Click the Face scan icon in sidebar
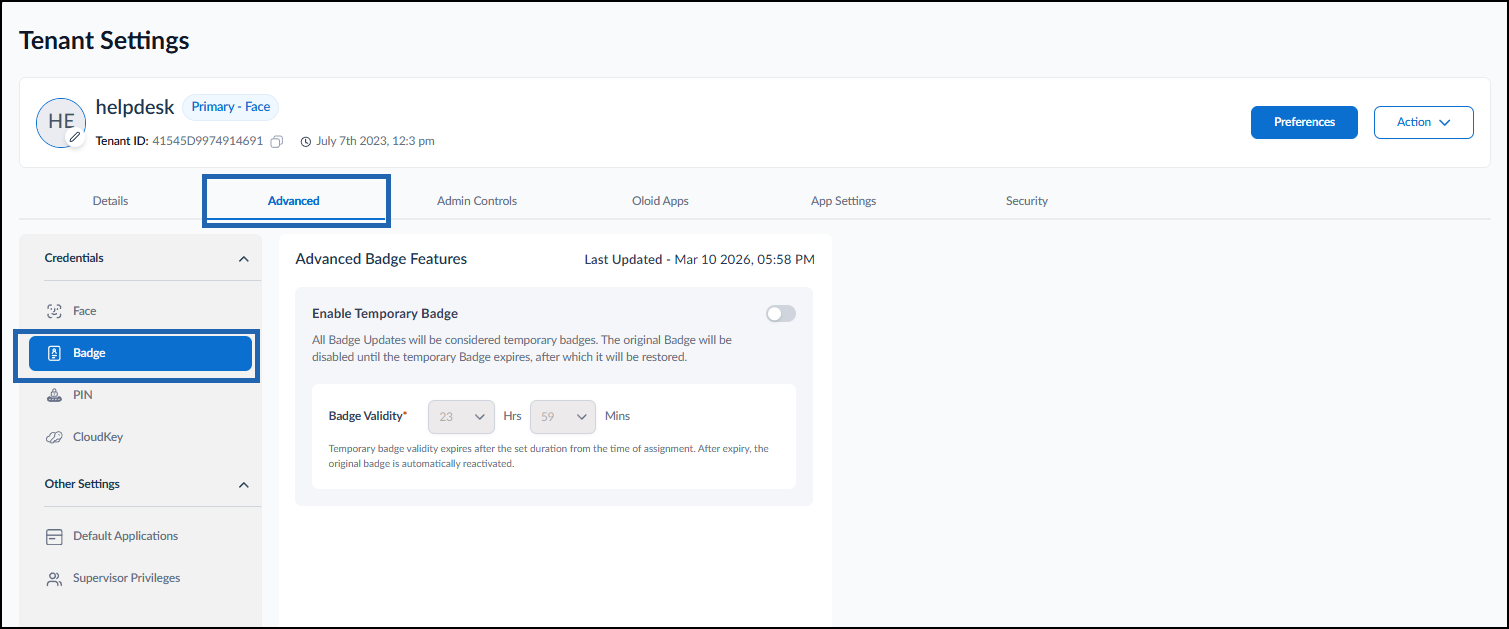This screenshot has height=629, width=1509. (x=55, y=311)
